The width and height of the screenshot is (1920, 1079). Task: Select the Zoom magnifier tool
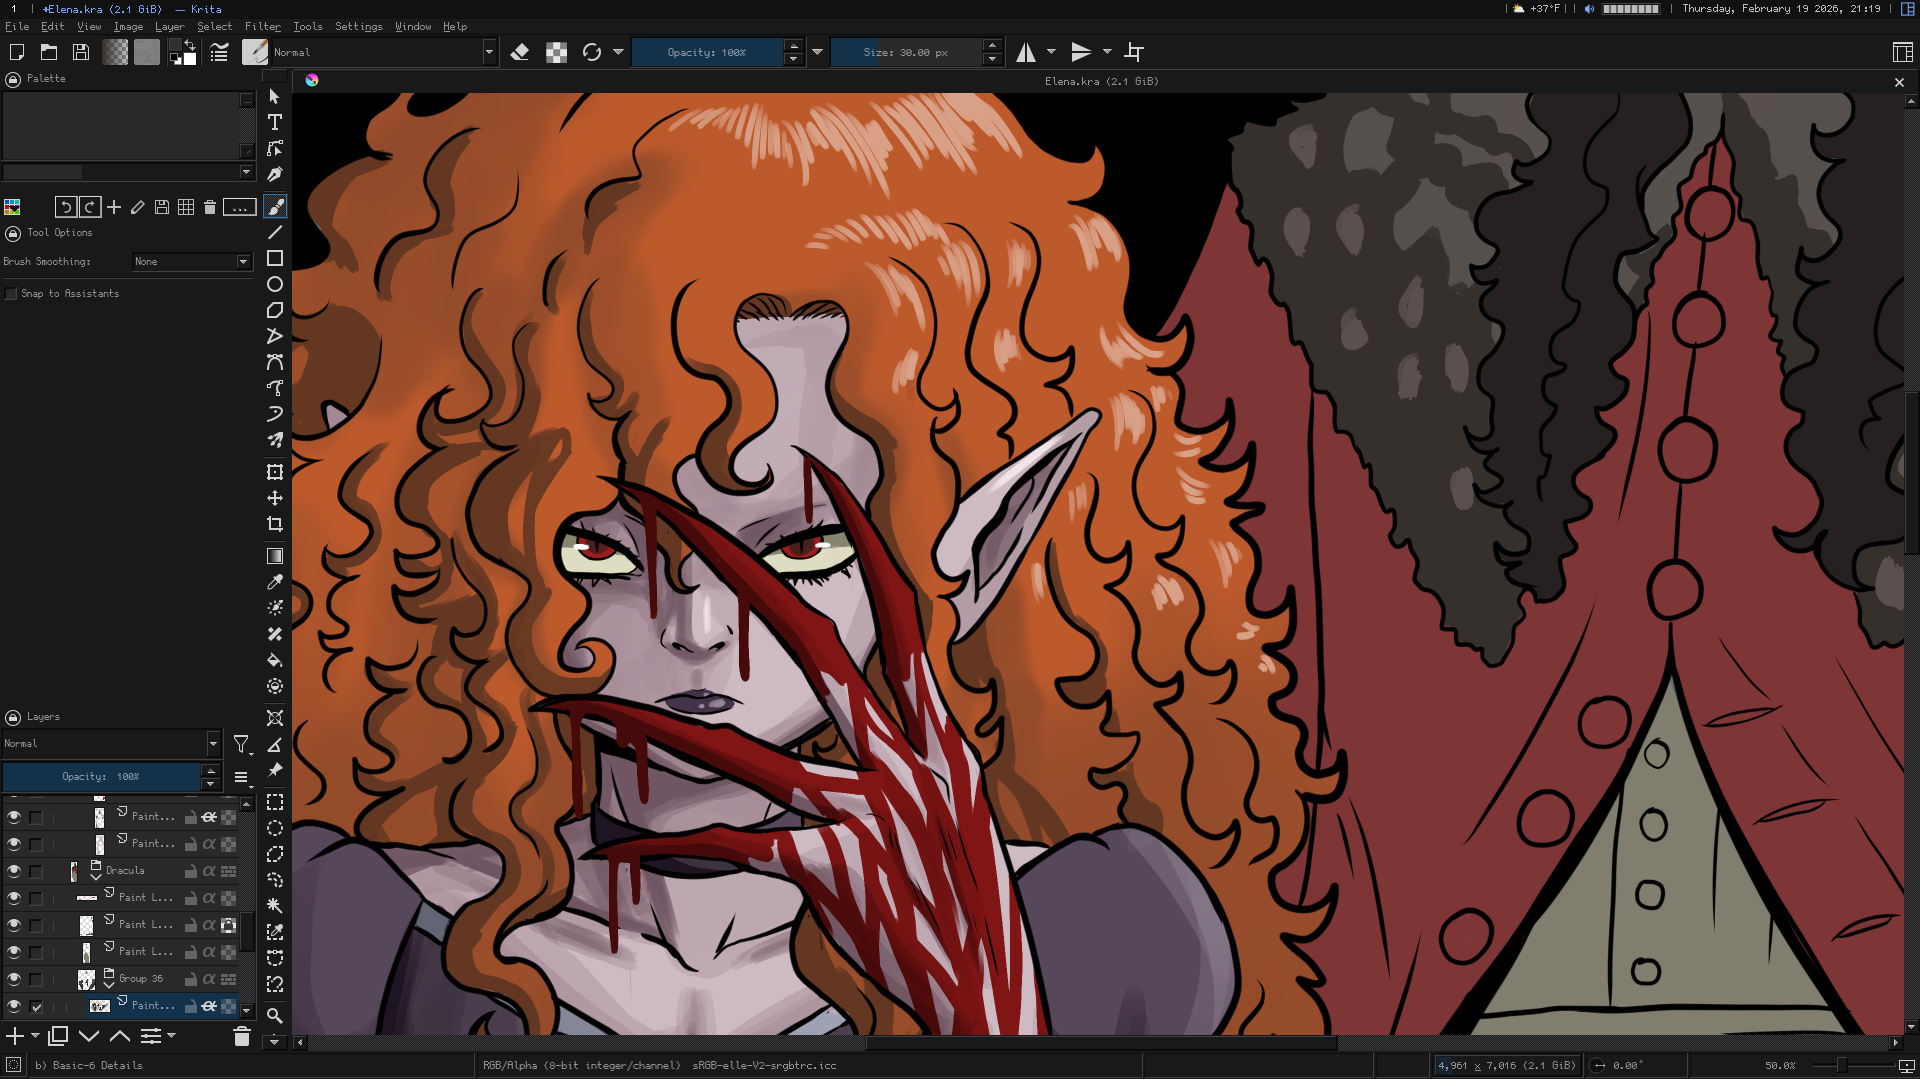275,1015
